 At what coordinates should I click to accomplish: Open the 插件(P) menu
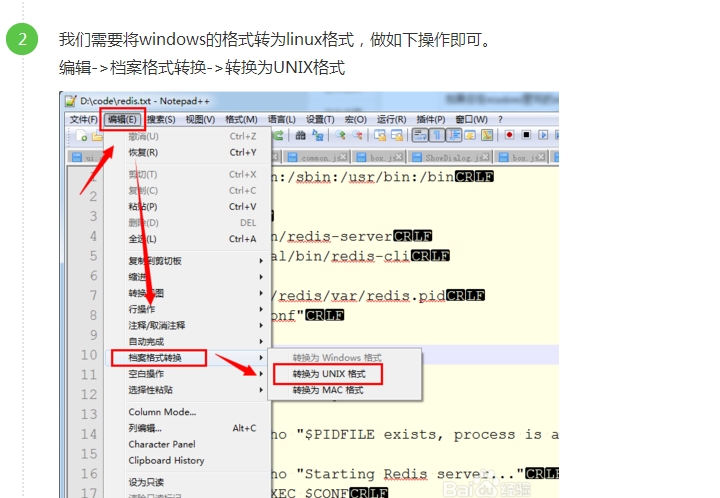pyautogui.click(x=431, y=119)
